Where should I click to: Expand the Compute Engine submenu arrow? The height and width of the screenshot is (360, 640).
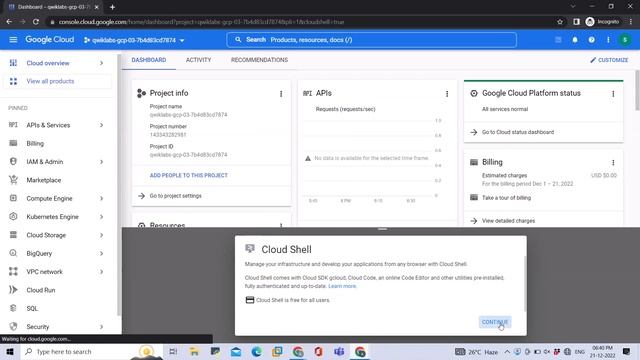(101, 198)
